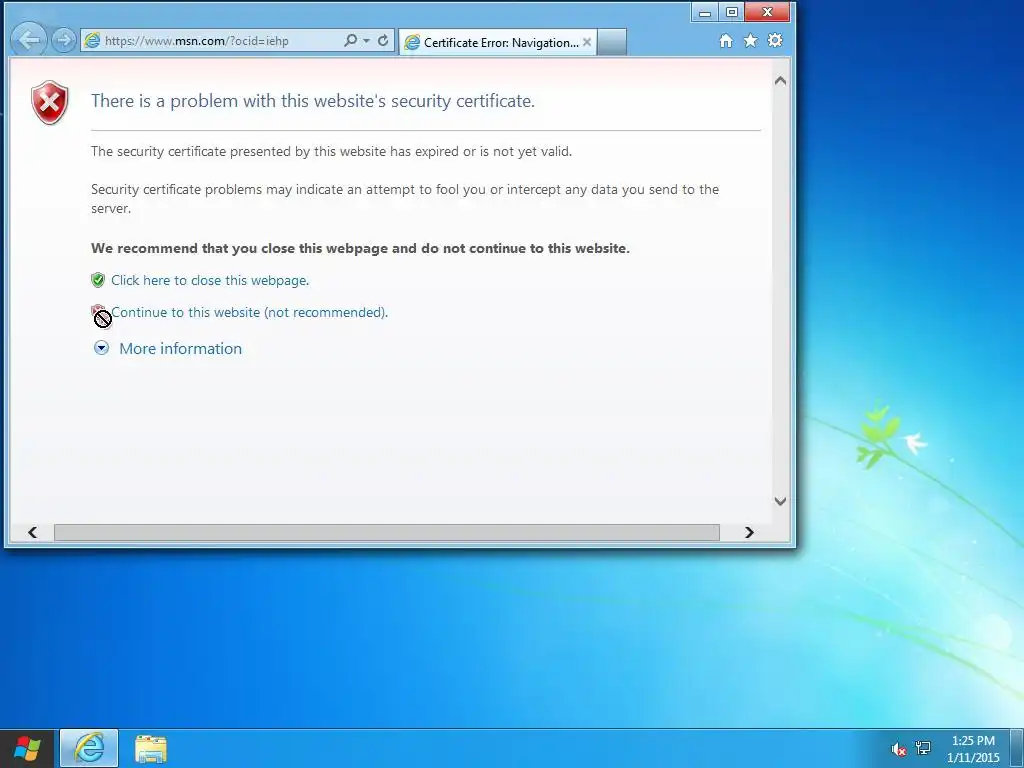Image resolution: width=1024 pixels, height=768 pixels.
Task: Click the red shield error icon
Action: click(x=50, y=103)
